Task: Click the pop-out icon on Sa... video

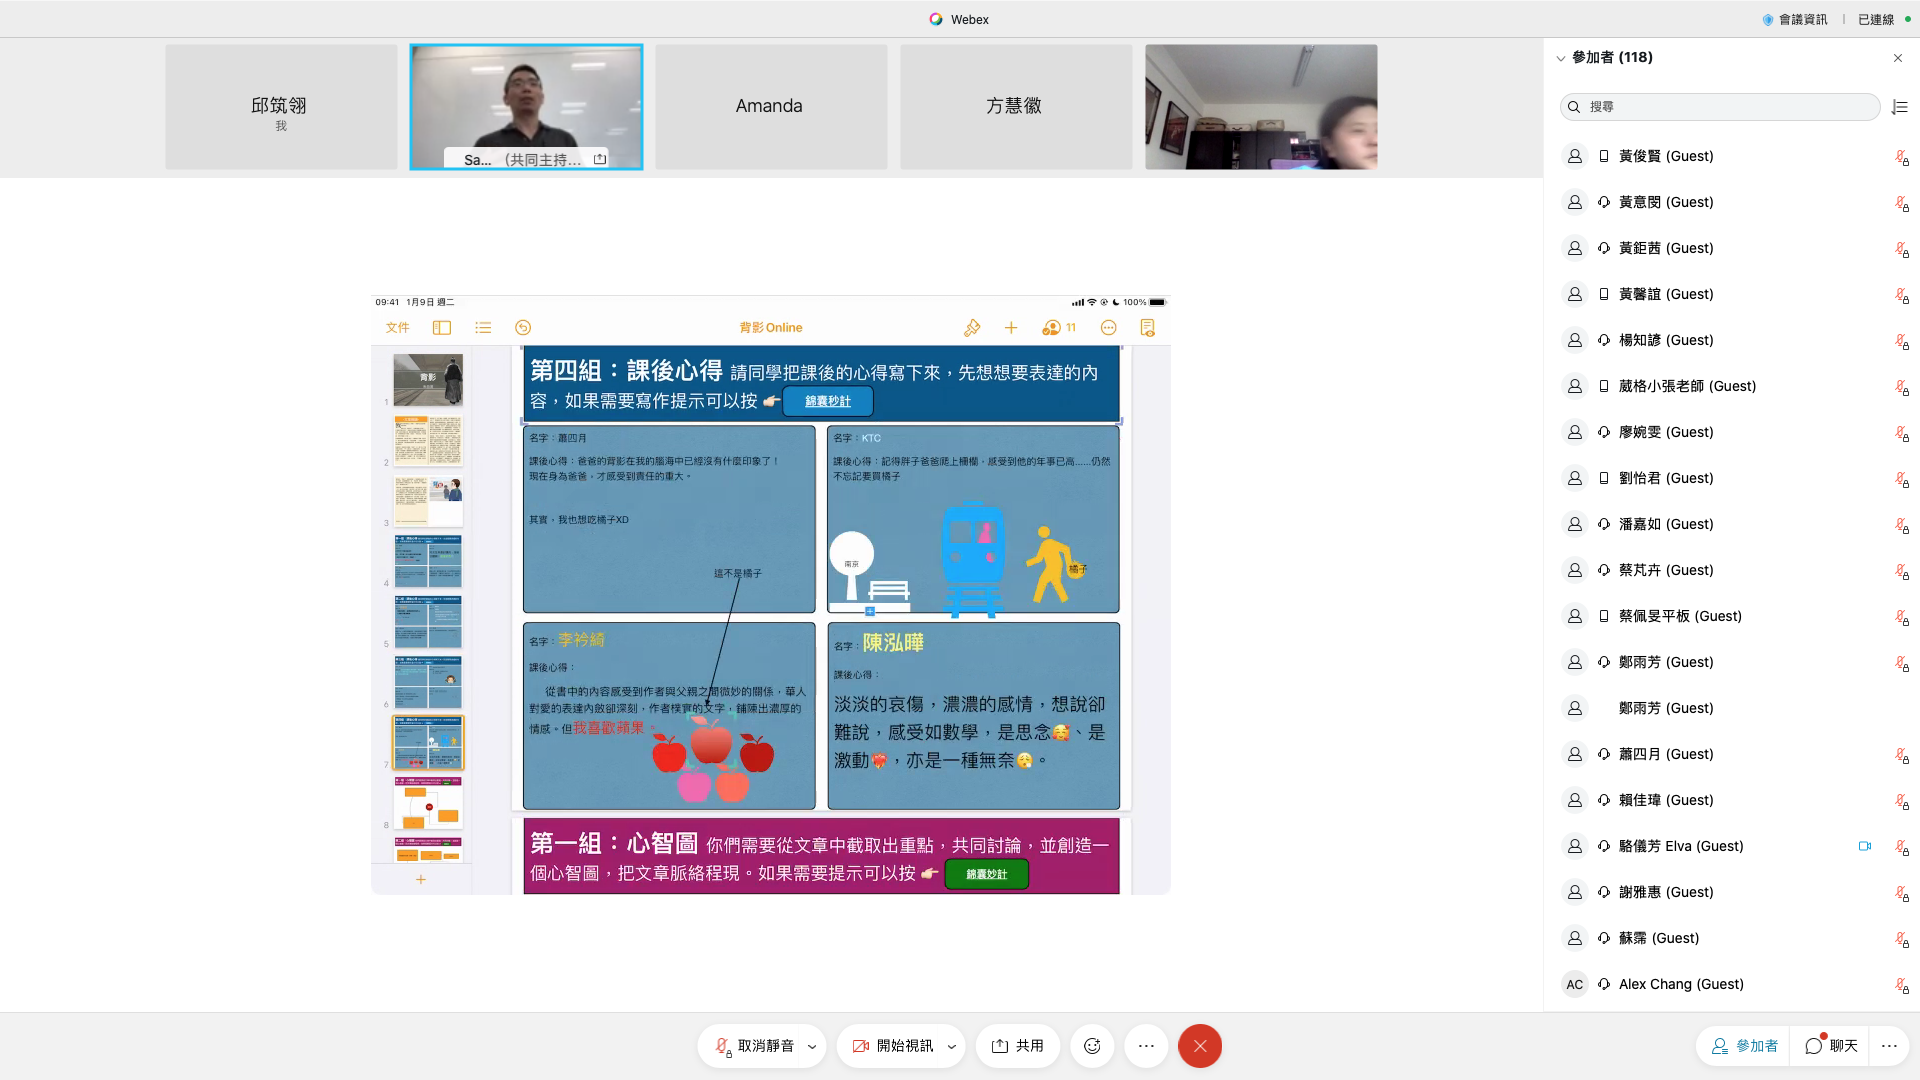Action: click(600, 159)
